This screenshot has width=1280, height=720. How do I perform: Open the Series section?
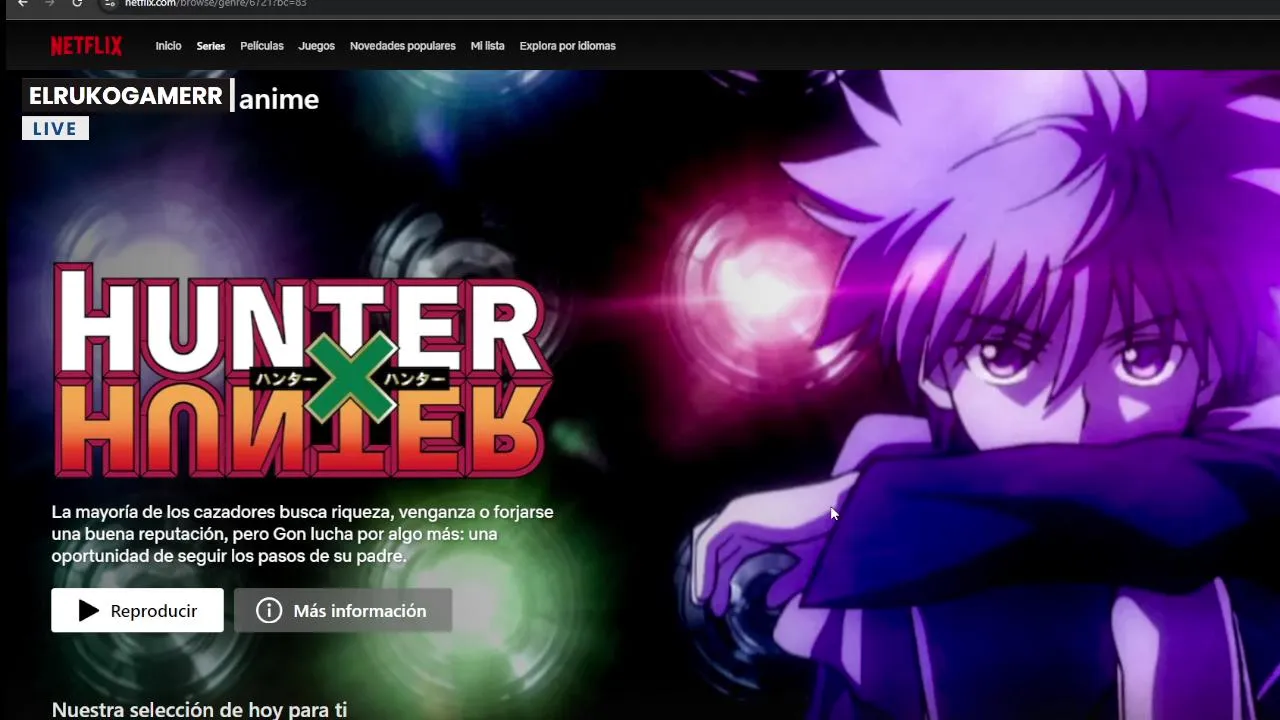[211, 46]
